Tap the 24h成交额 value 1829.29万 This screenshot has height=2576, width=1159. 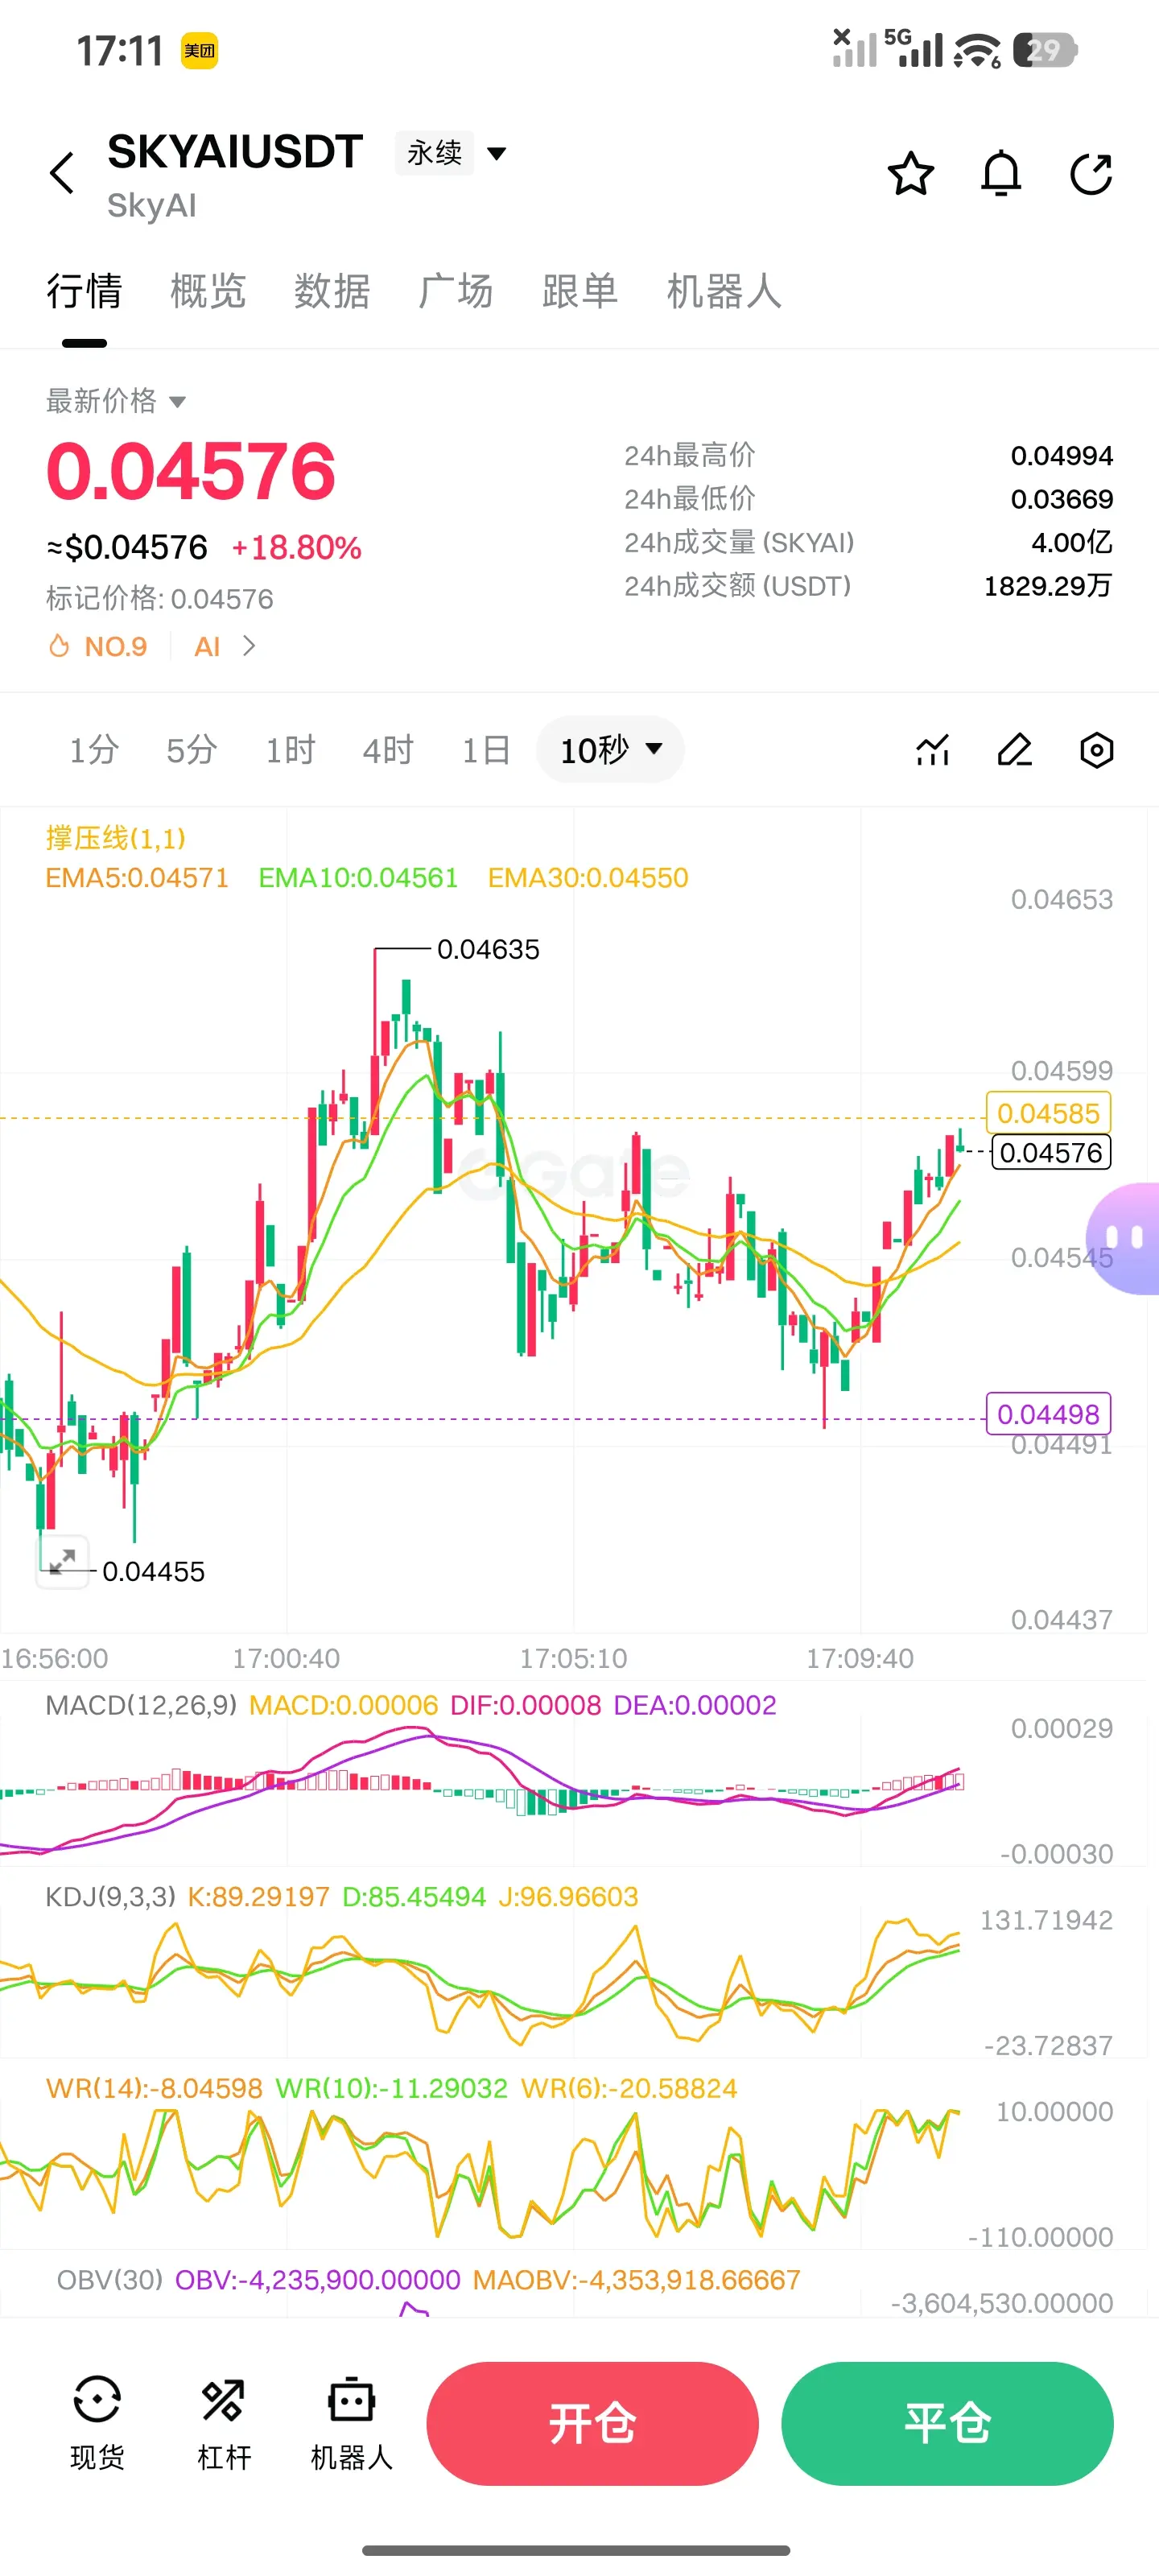point(1048,586)
